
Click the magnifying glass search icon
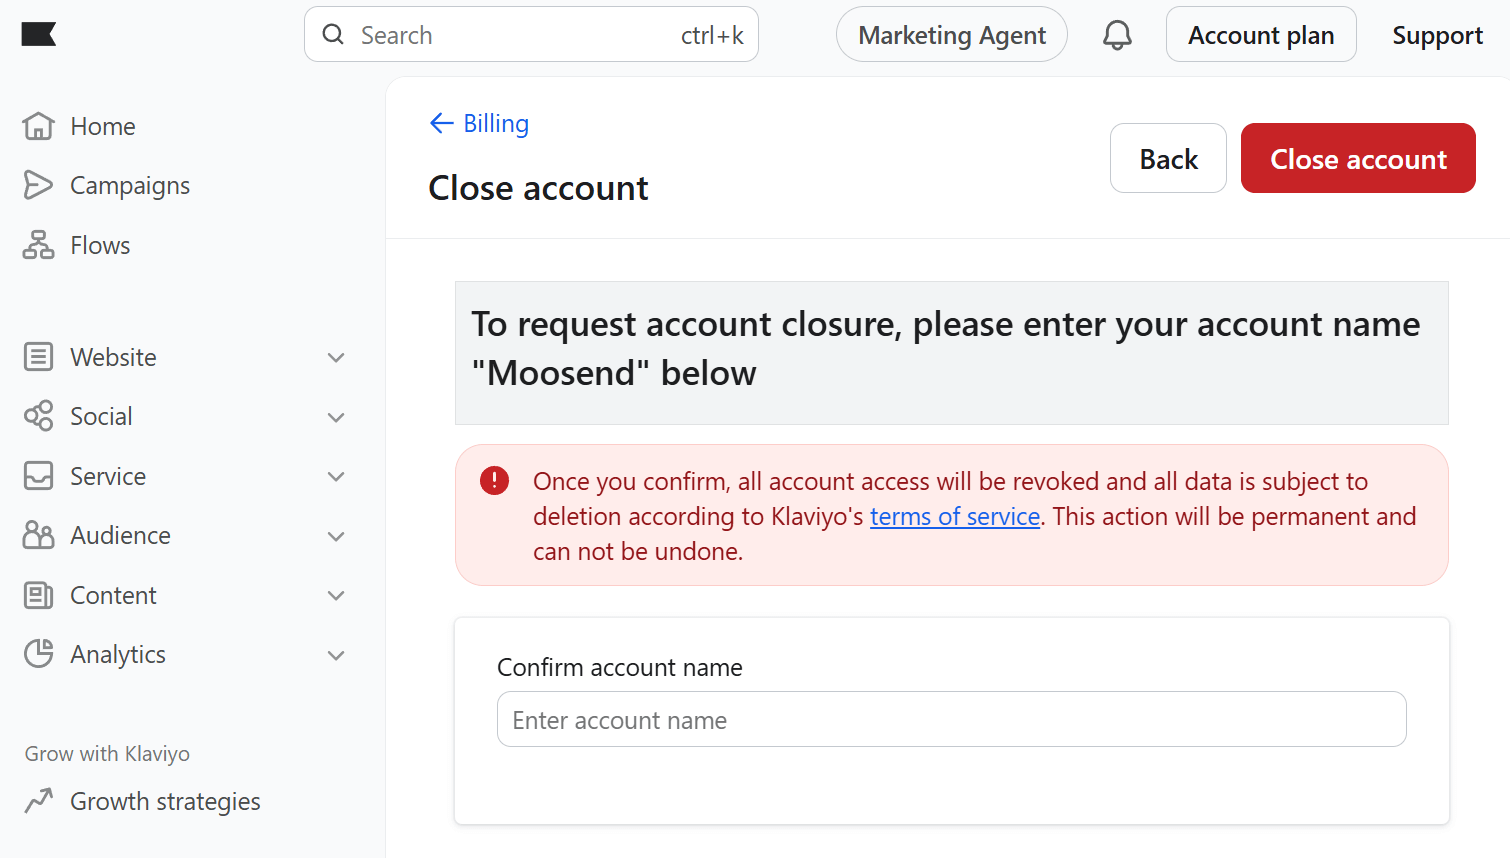click(x=333, y=34)
